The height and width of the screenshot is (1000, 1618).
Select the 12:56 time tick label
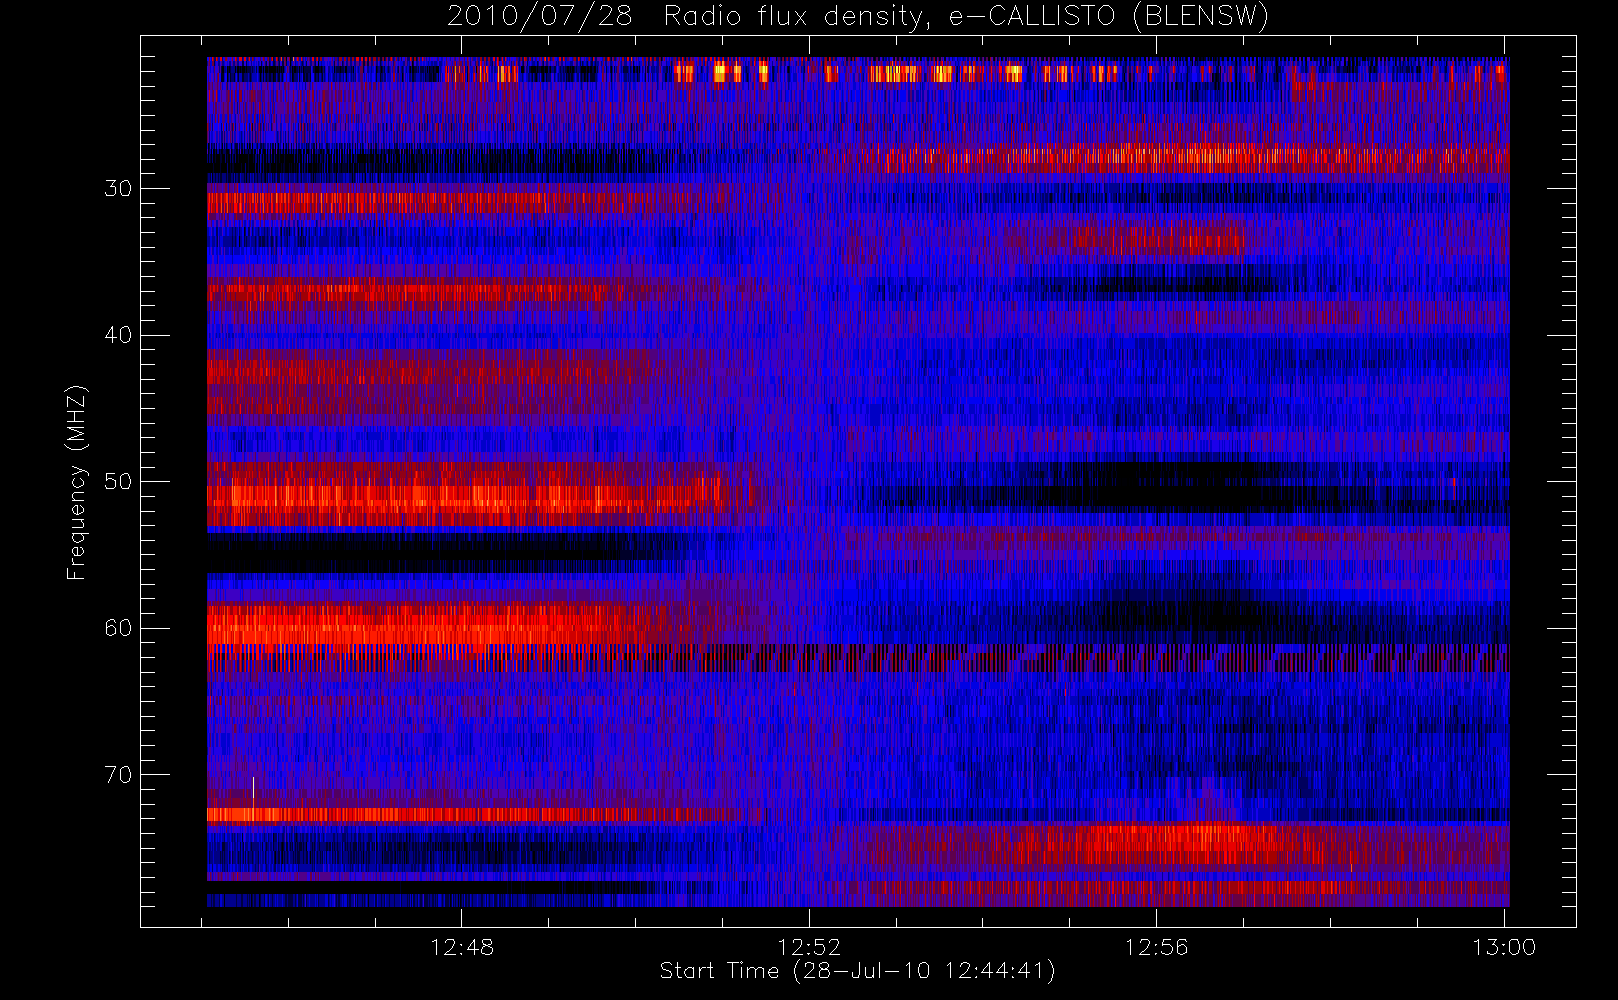pyautogui.click(x=1156, y=947)
